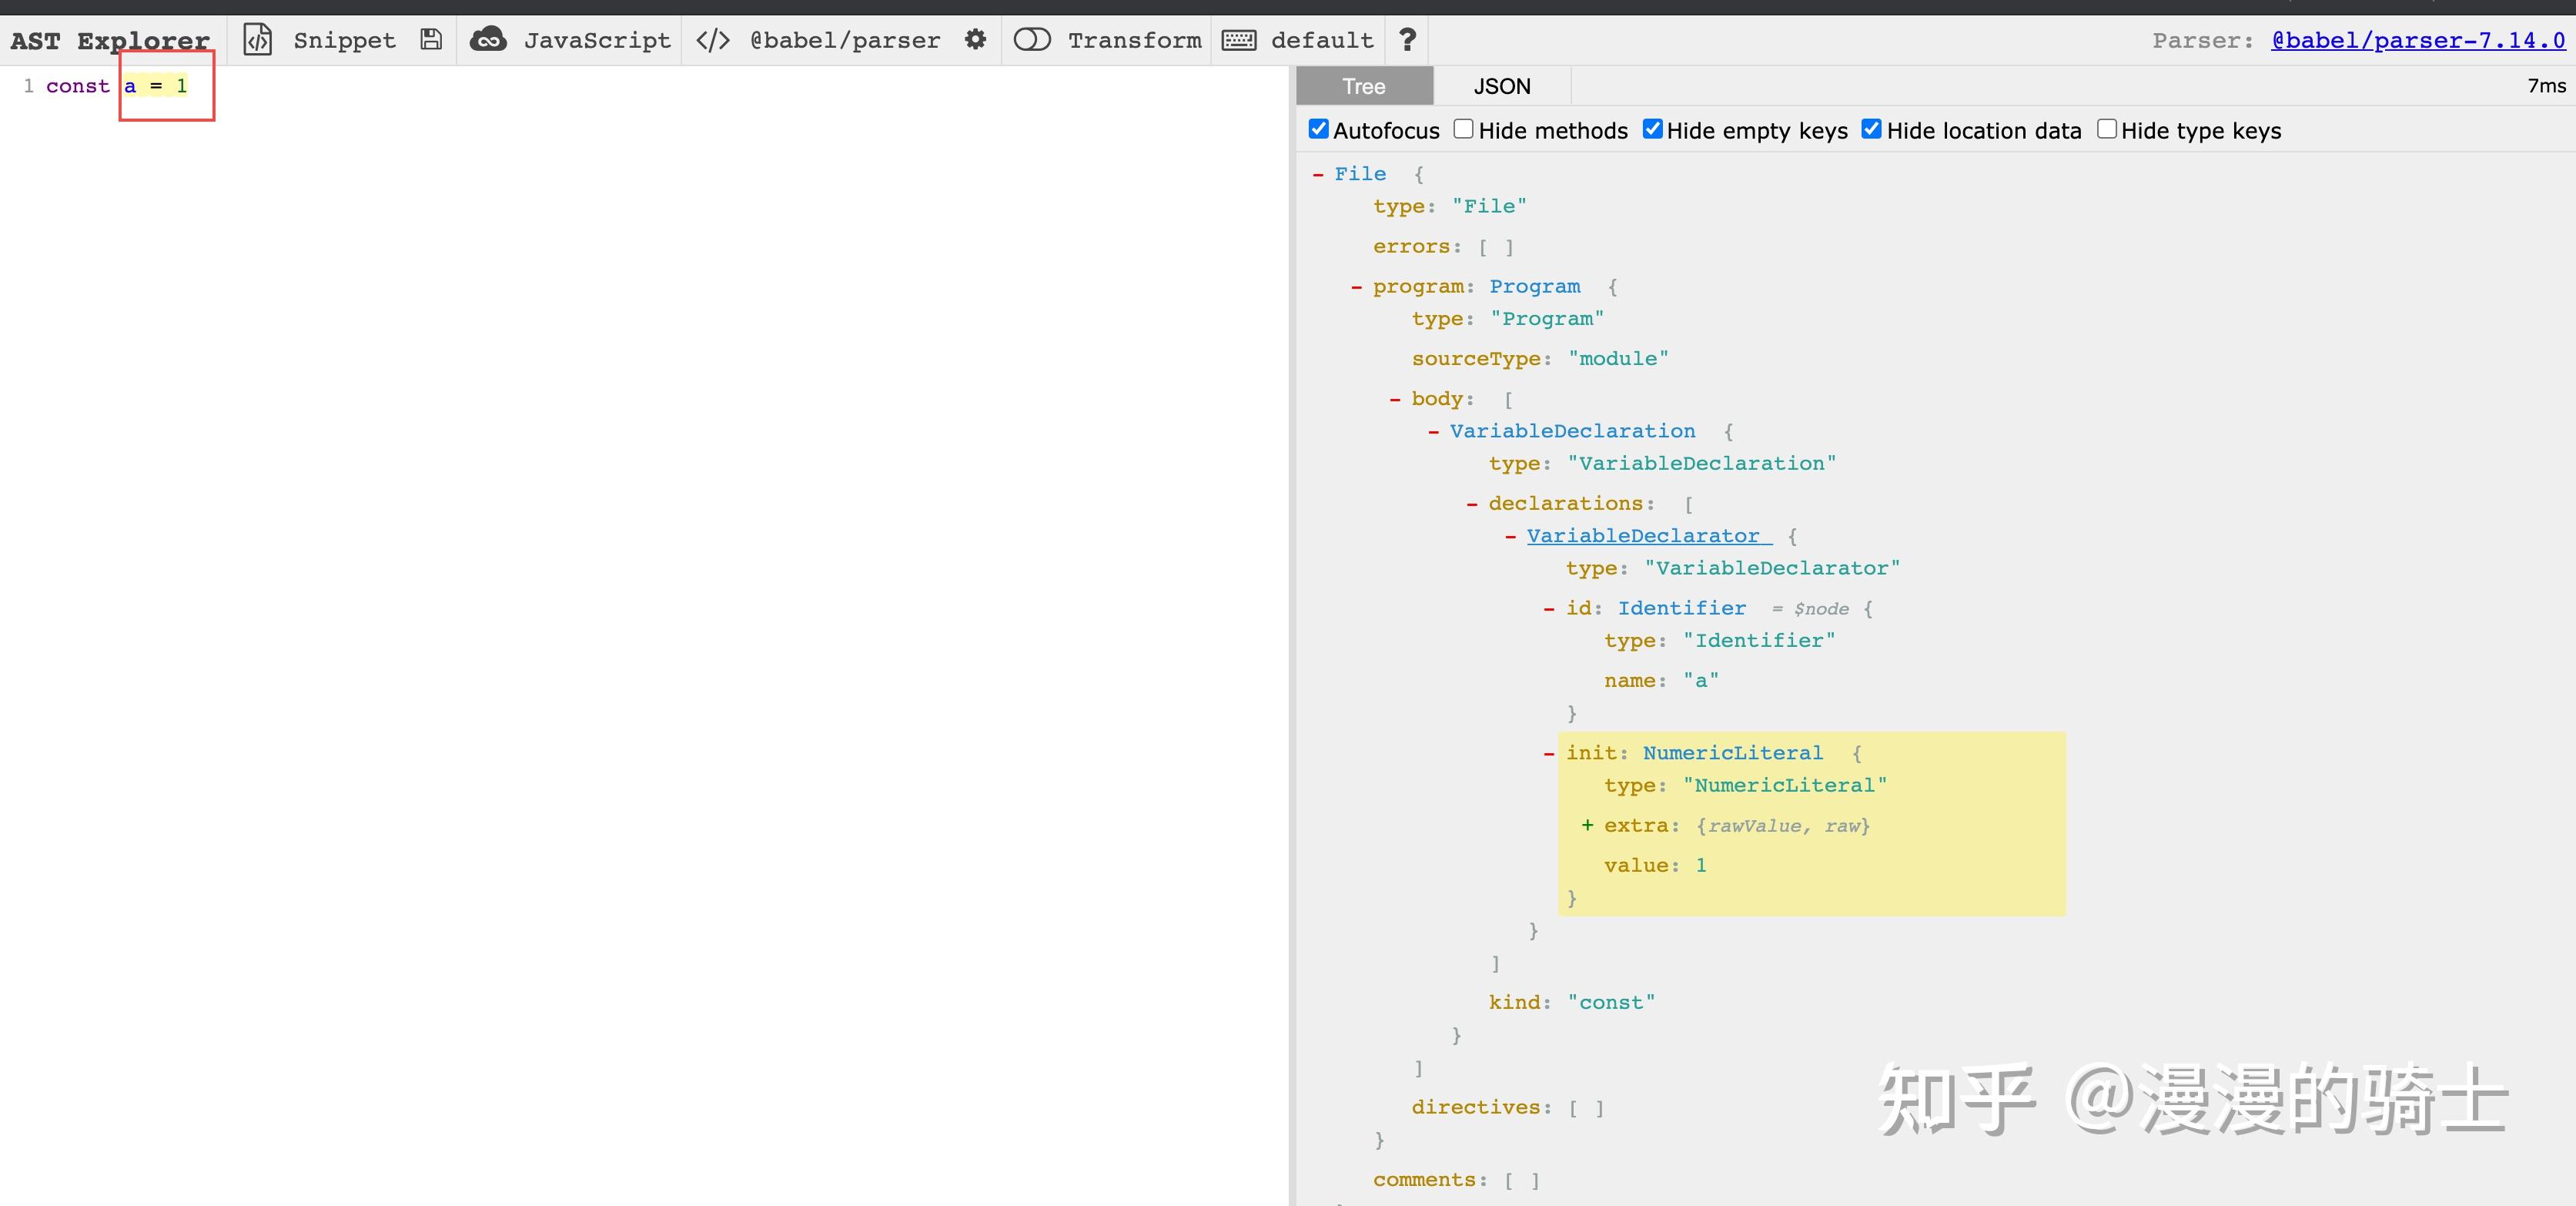
Task: Click the cloud icon beside JavaScript
Action: [488, 40]
